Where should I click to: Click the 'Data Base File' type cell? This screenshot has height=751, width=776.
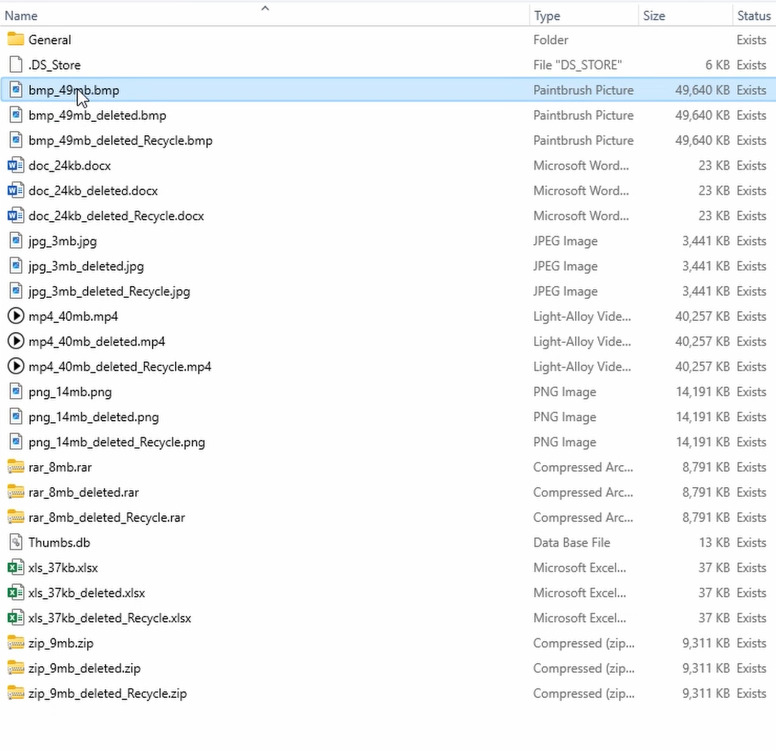tap(572, 543)
